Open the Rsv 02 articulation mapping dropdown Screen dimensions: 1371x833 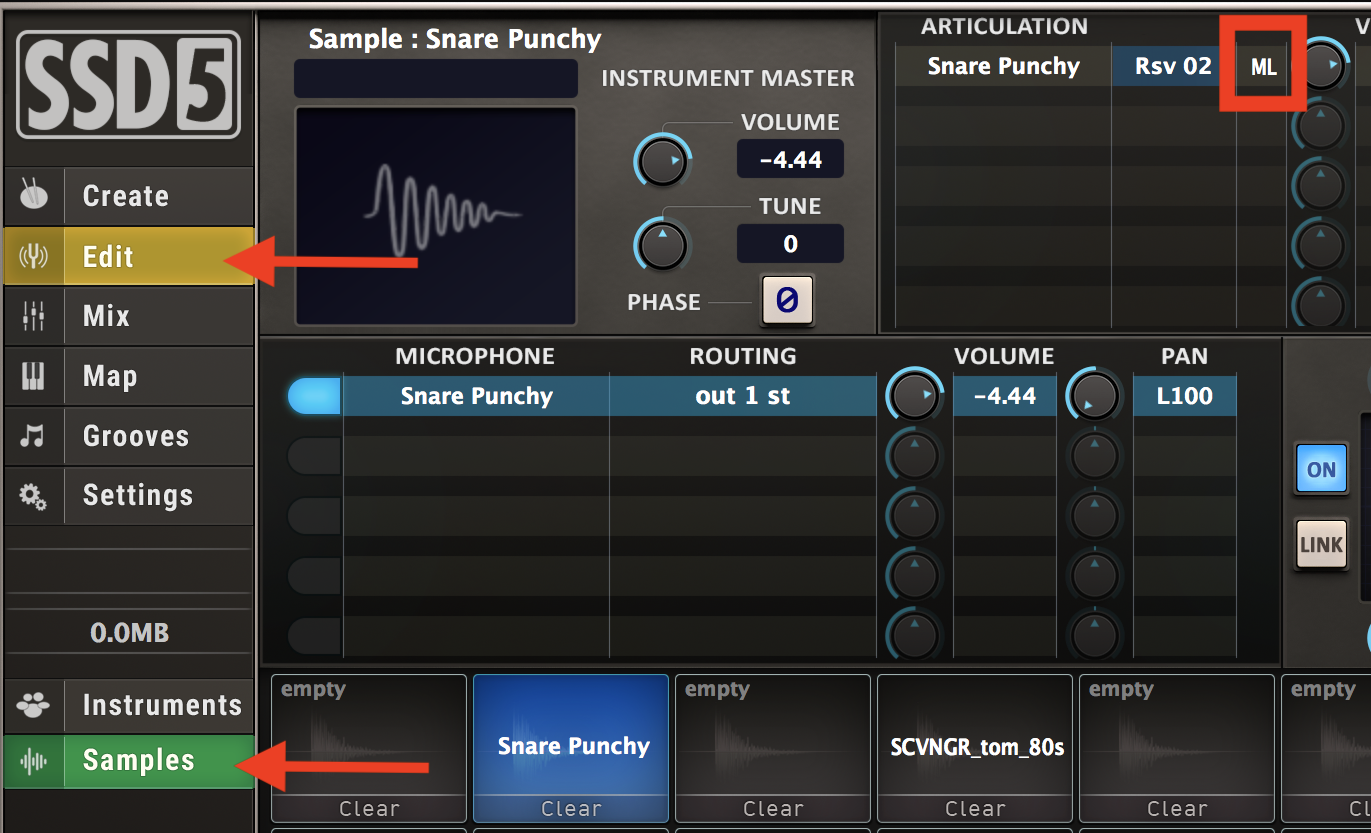[1173, 66]
